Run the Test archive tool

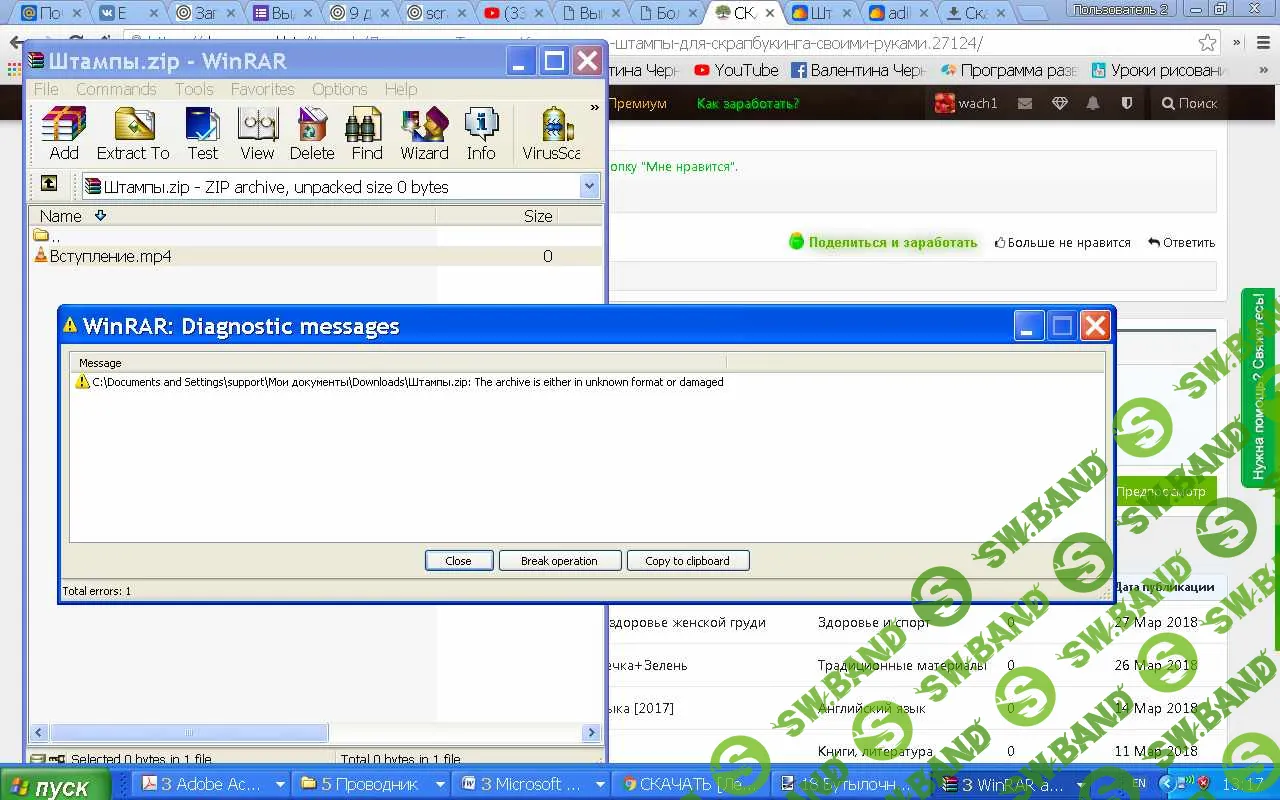point(202,133)
